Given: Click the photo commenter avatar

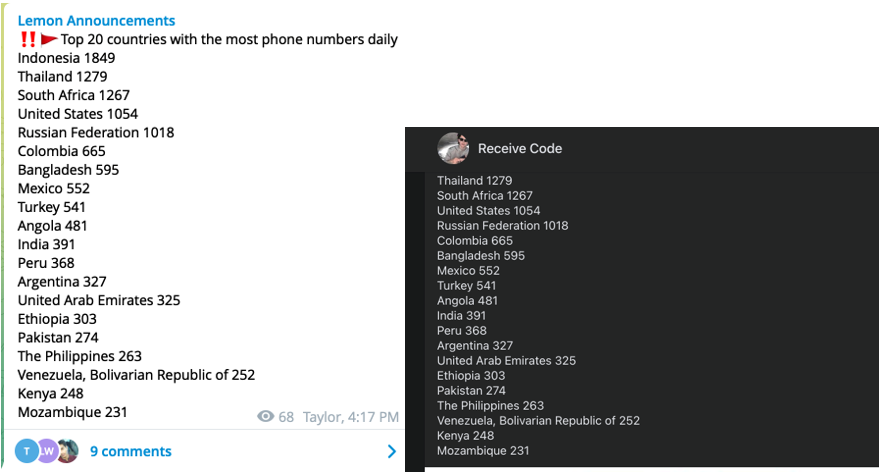Looking at the screenshot, I should pos(67,451).
